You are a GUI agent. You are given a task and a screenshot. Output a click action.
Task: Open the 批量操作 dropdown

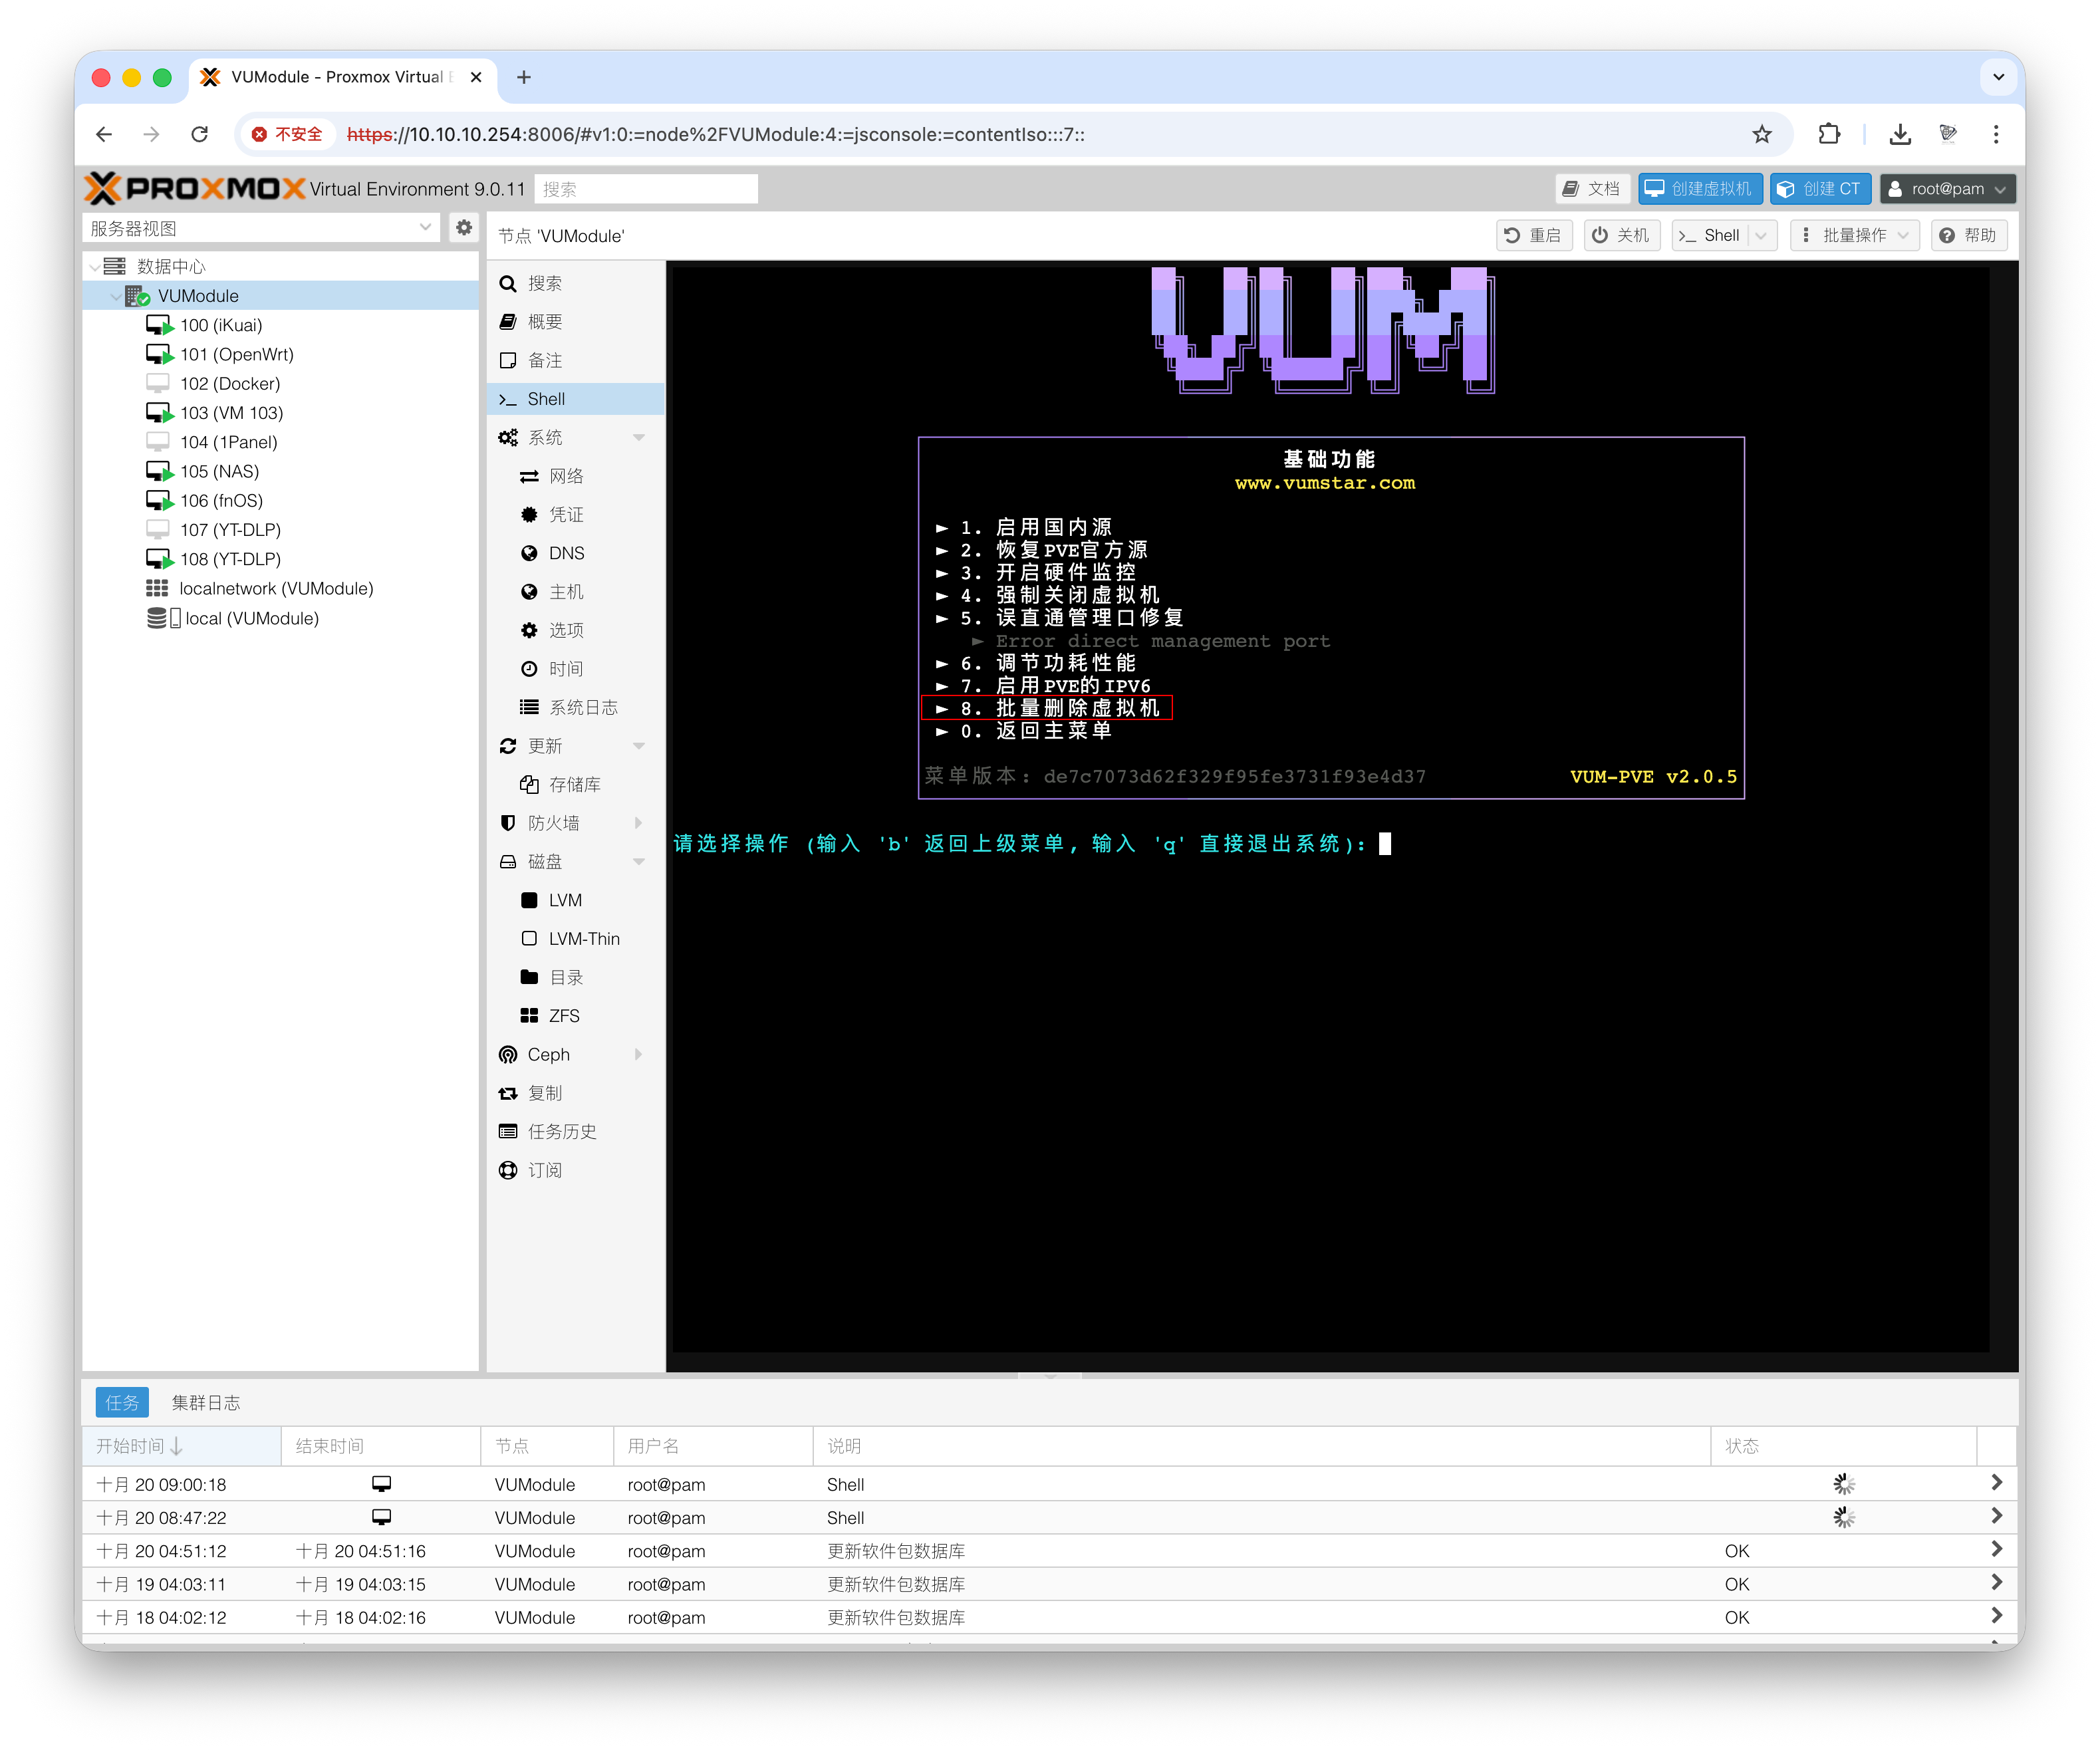tap(1855, 235)
